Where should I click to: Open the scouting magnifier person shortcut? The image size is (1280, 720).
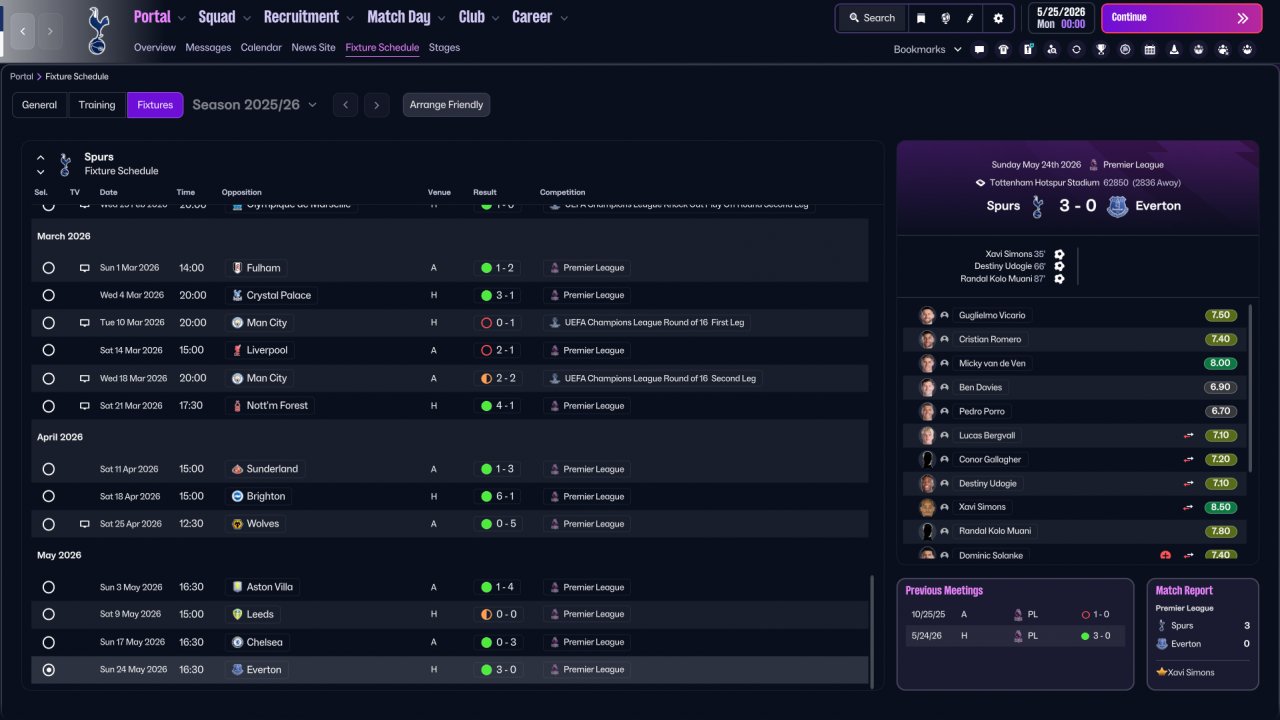1052,49
